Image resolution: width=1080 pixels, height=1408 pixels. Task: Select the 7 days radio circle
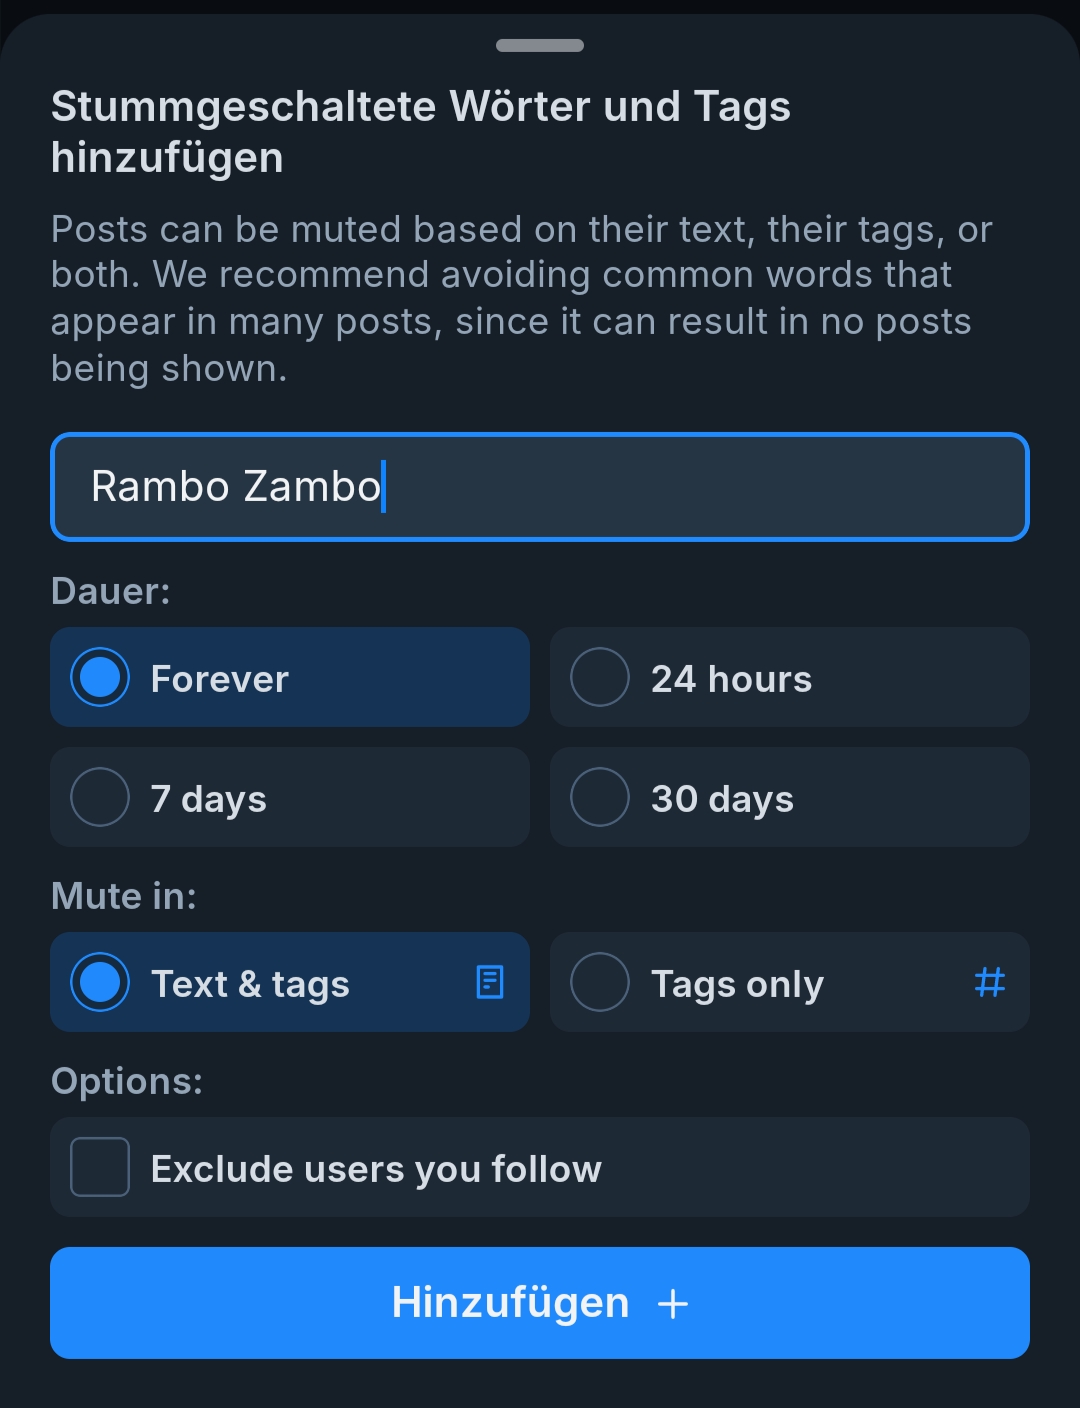point(100,798)
